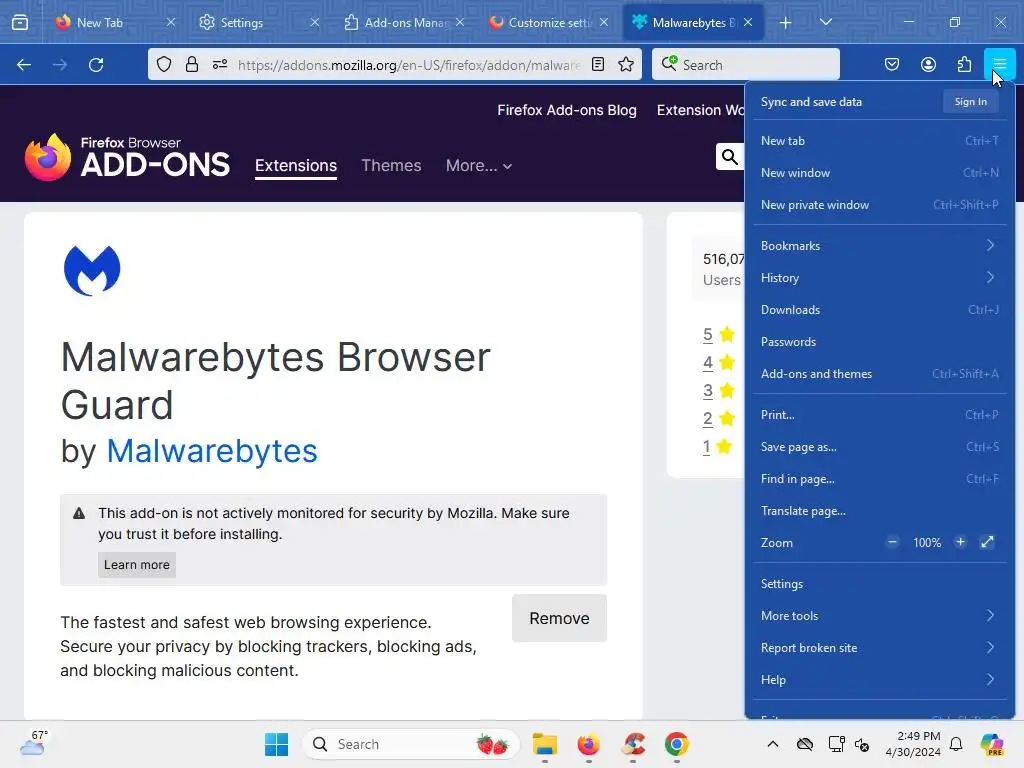Open File Explorer from taskbar

pos(545,744)
